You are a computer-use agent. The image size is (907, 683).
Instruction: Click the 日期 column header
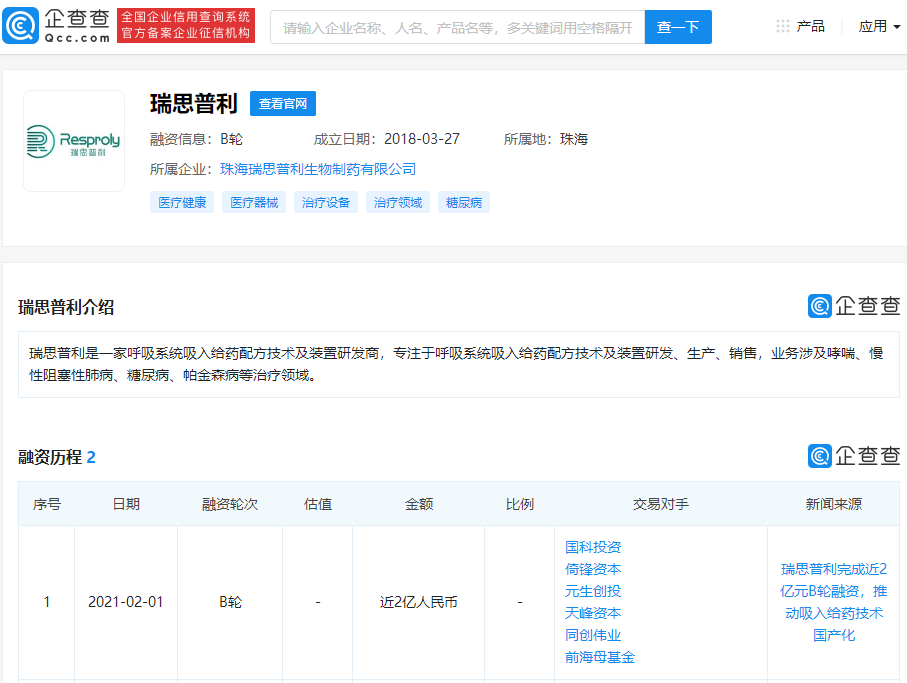tap(126, 504)
